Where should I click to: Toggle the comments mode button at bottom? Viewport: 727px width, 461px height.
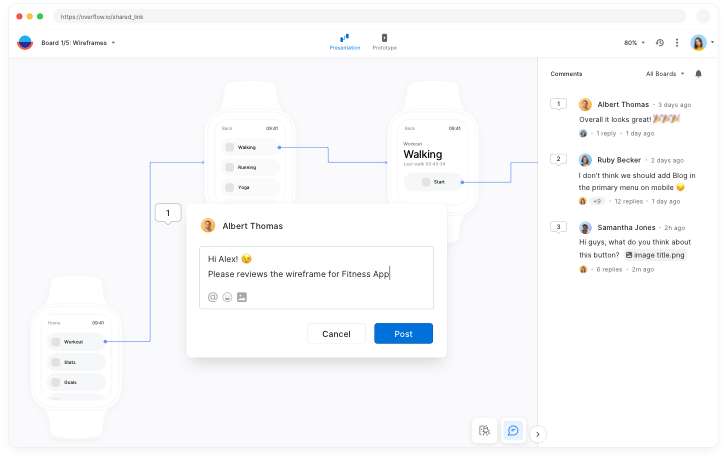(513, 430)
